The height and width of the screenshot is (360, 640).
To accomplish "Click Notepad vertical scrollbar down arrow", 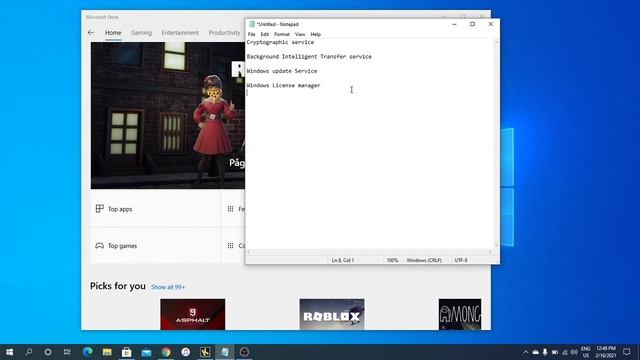I will click(496, 245).
